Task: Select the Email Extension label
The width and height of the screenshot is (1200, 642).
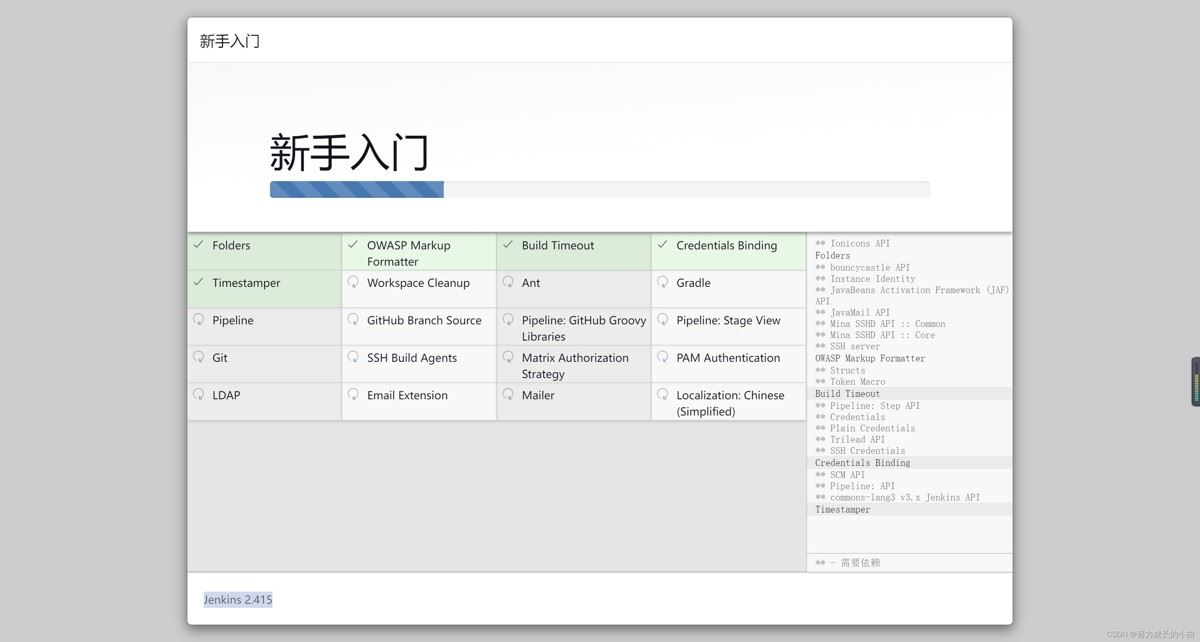Action: [x=407, y=395]
